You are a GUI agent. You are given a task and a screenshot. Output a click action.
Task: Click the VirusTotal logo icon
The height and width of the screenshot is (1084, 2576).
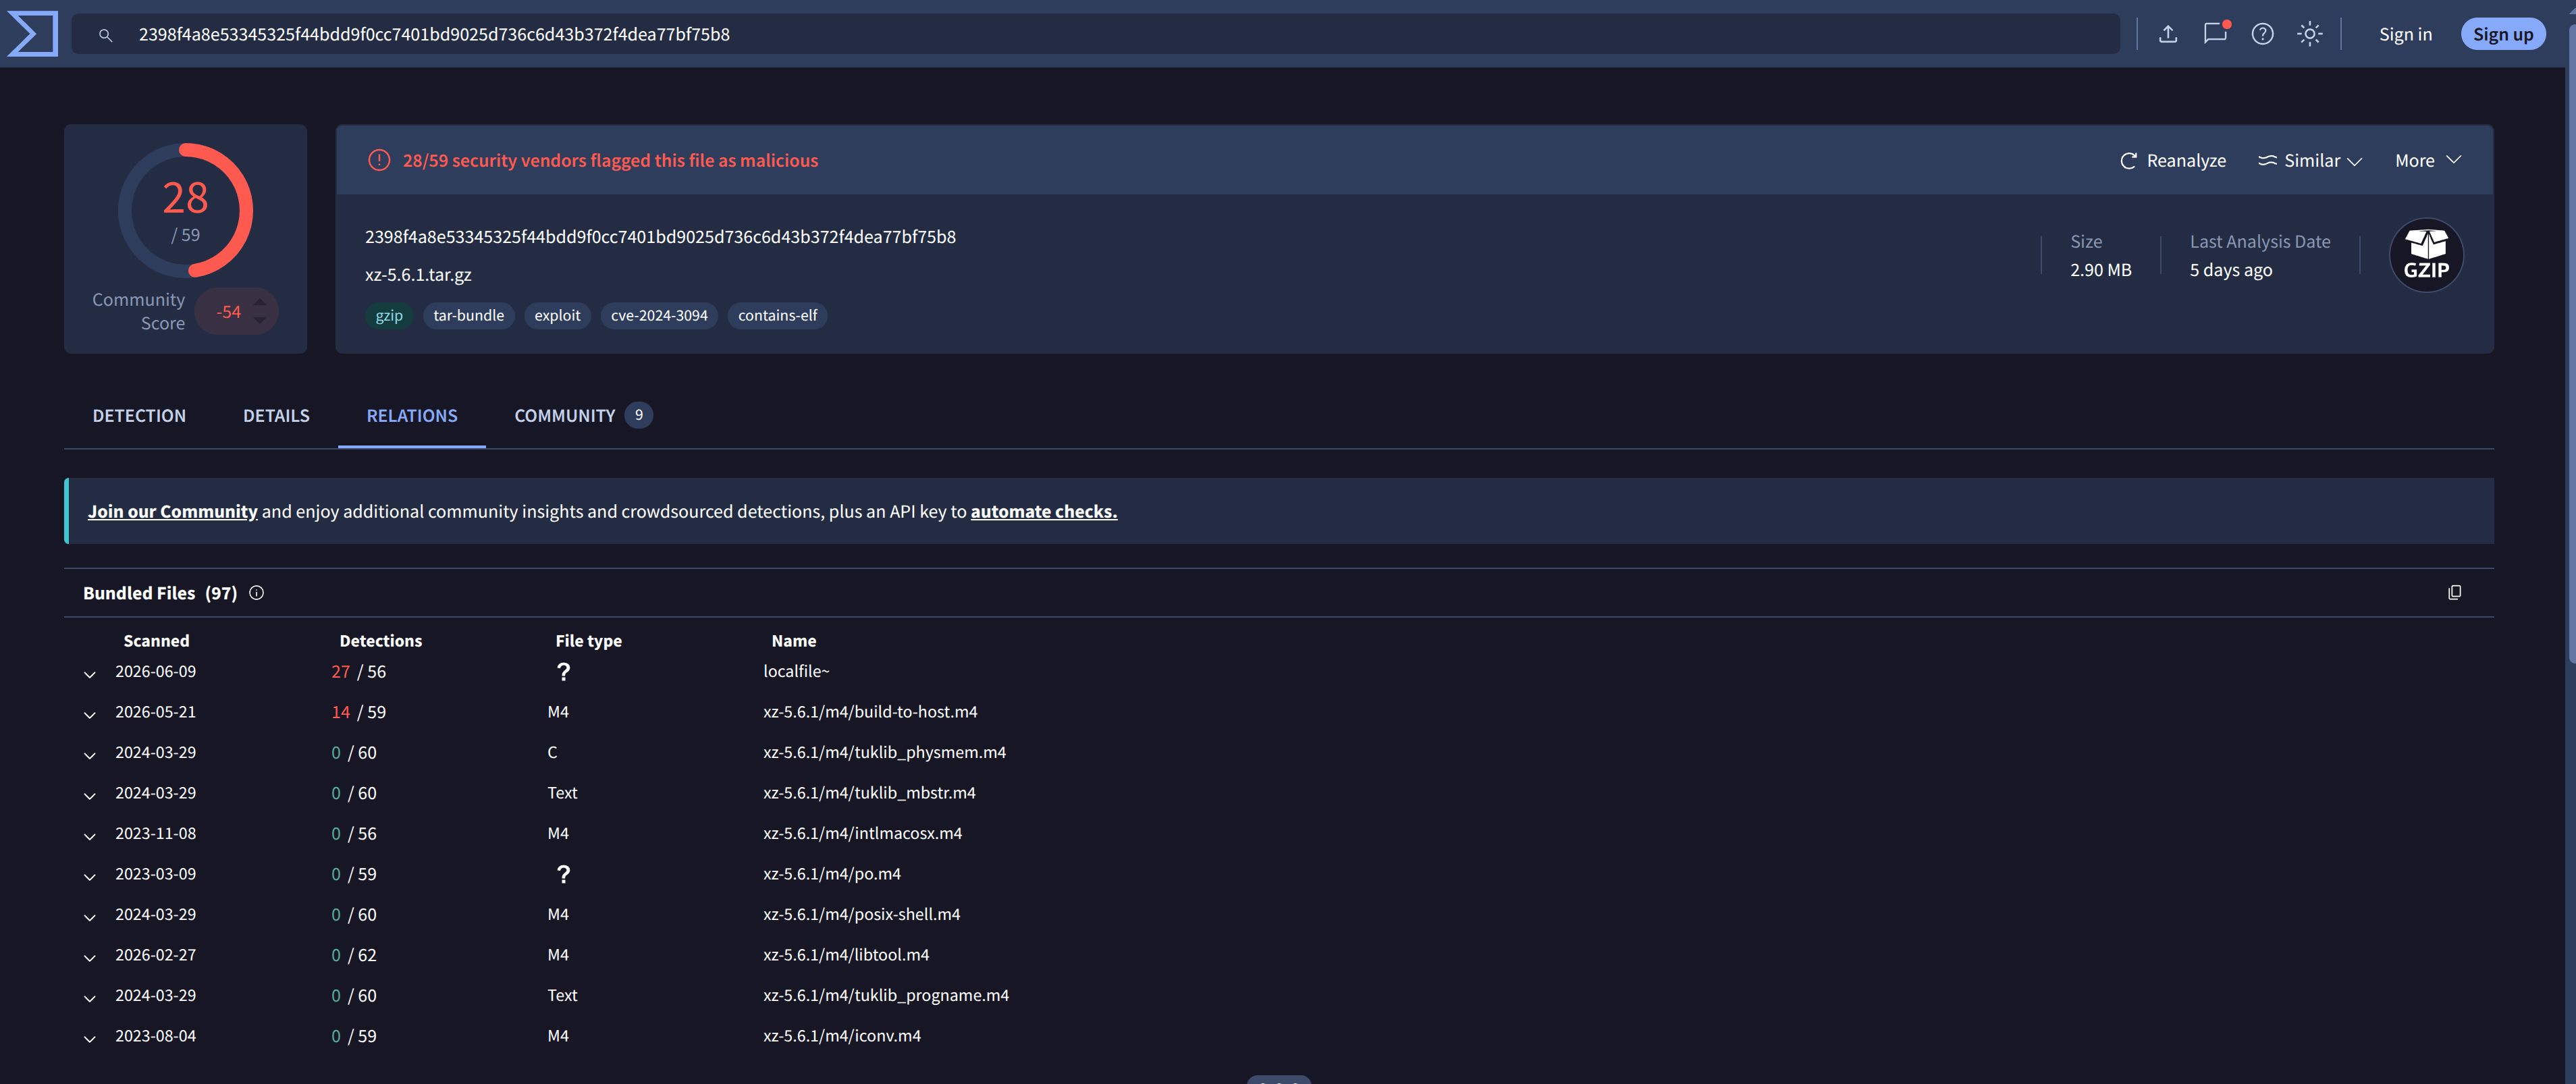pos(33,34)
